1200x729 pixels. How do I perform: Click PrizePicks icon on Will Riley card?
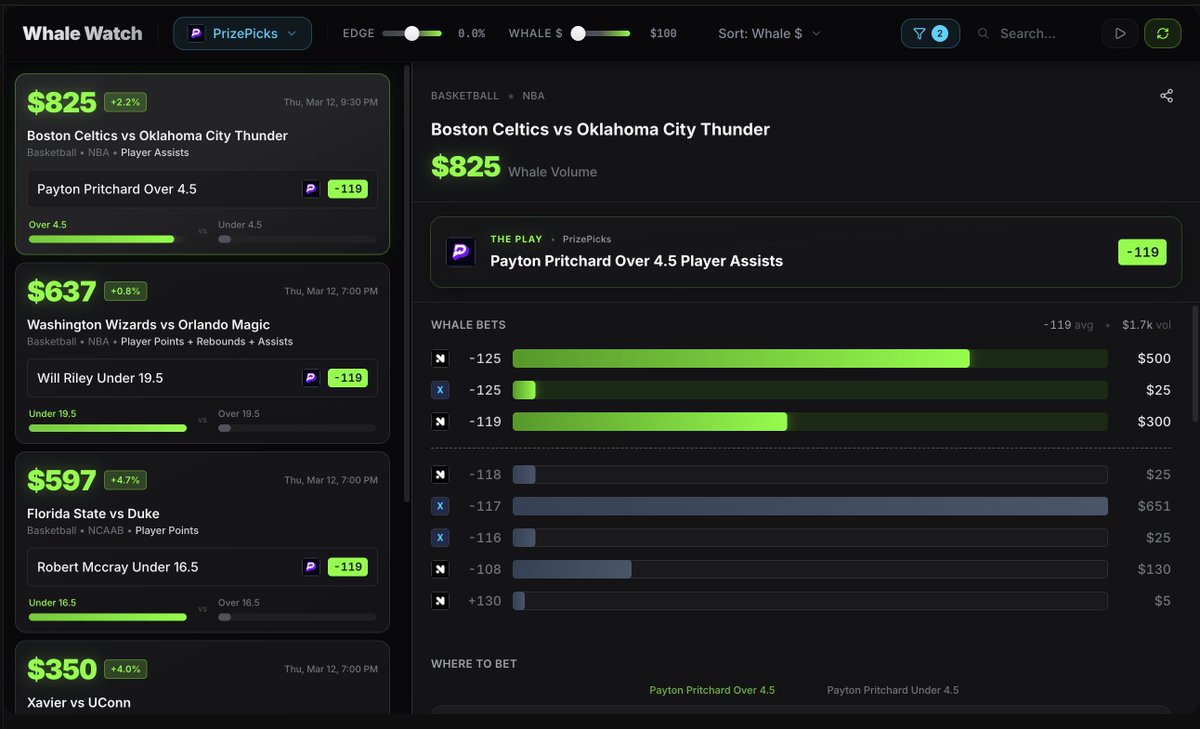coord(311,378)
